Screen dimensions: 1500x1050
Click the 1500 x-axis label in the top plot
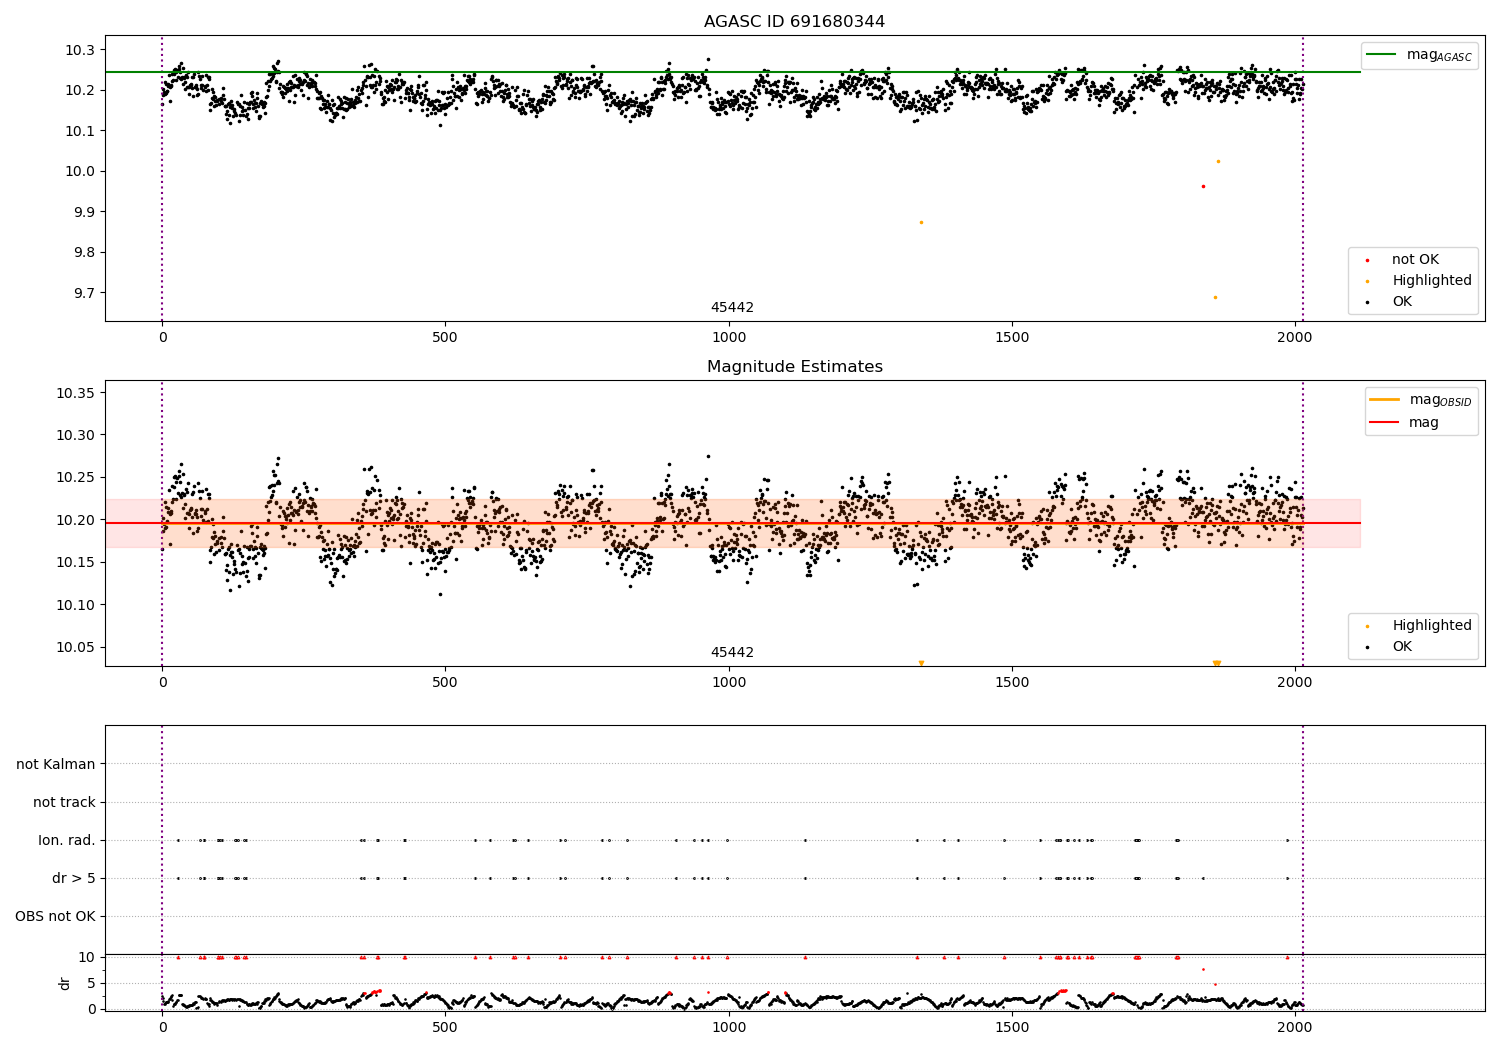point(1012,337)
